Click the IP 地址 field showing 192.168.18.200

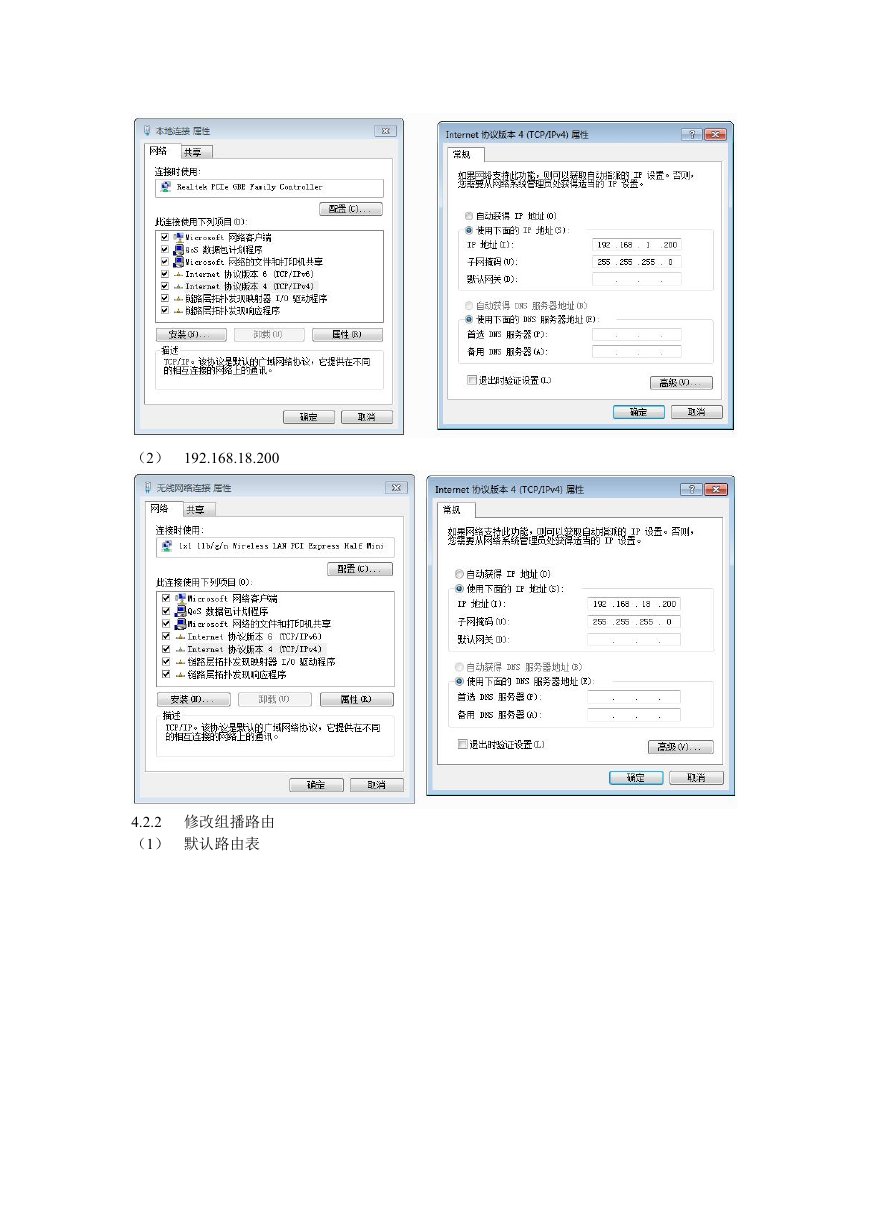pyautogui.click(x=634, y=604)
